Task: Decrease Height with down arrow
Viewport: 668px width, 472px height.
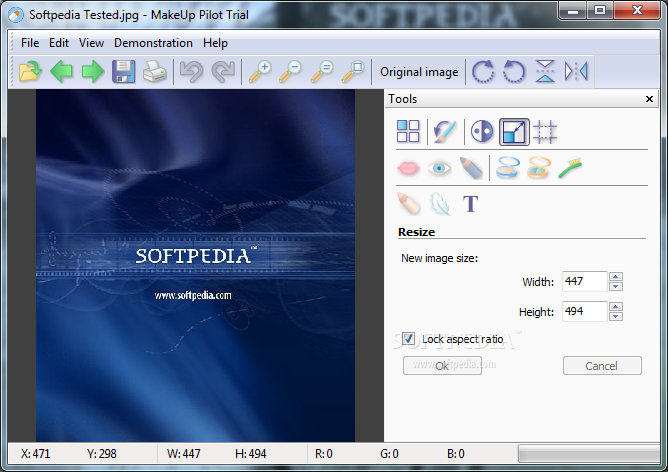Action: click(x=616, y=316)
